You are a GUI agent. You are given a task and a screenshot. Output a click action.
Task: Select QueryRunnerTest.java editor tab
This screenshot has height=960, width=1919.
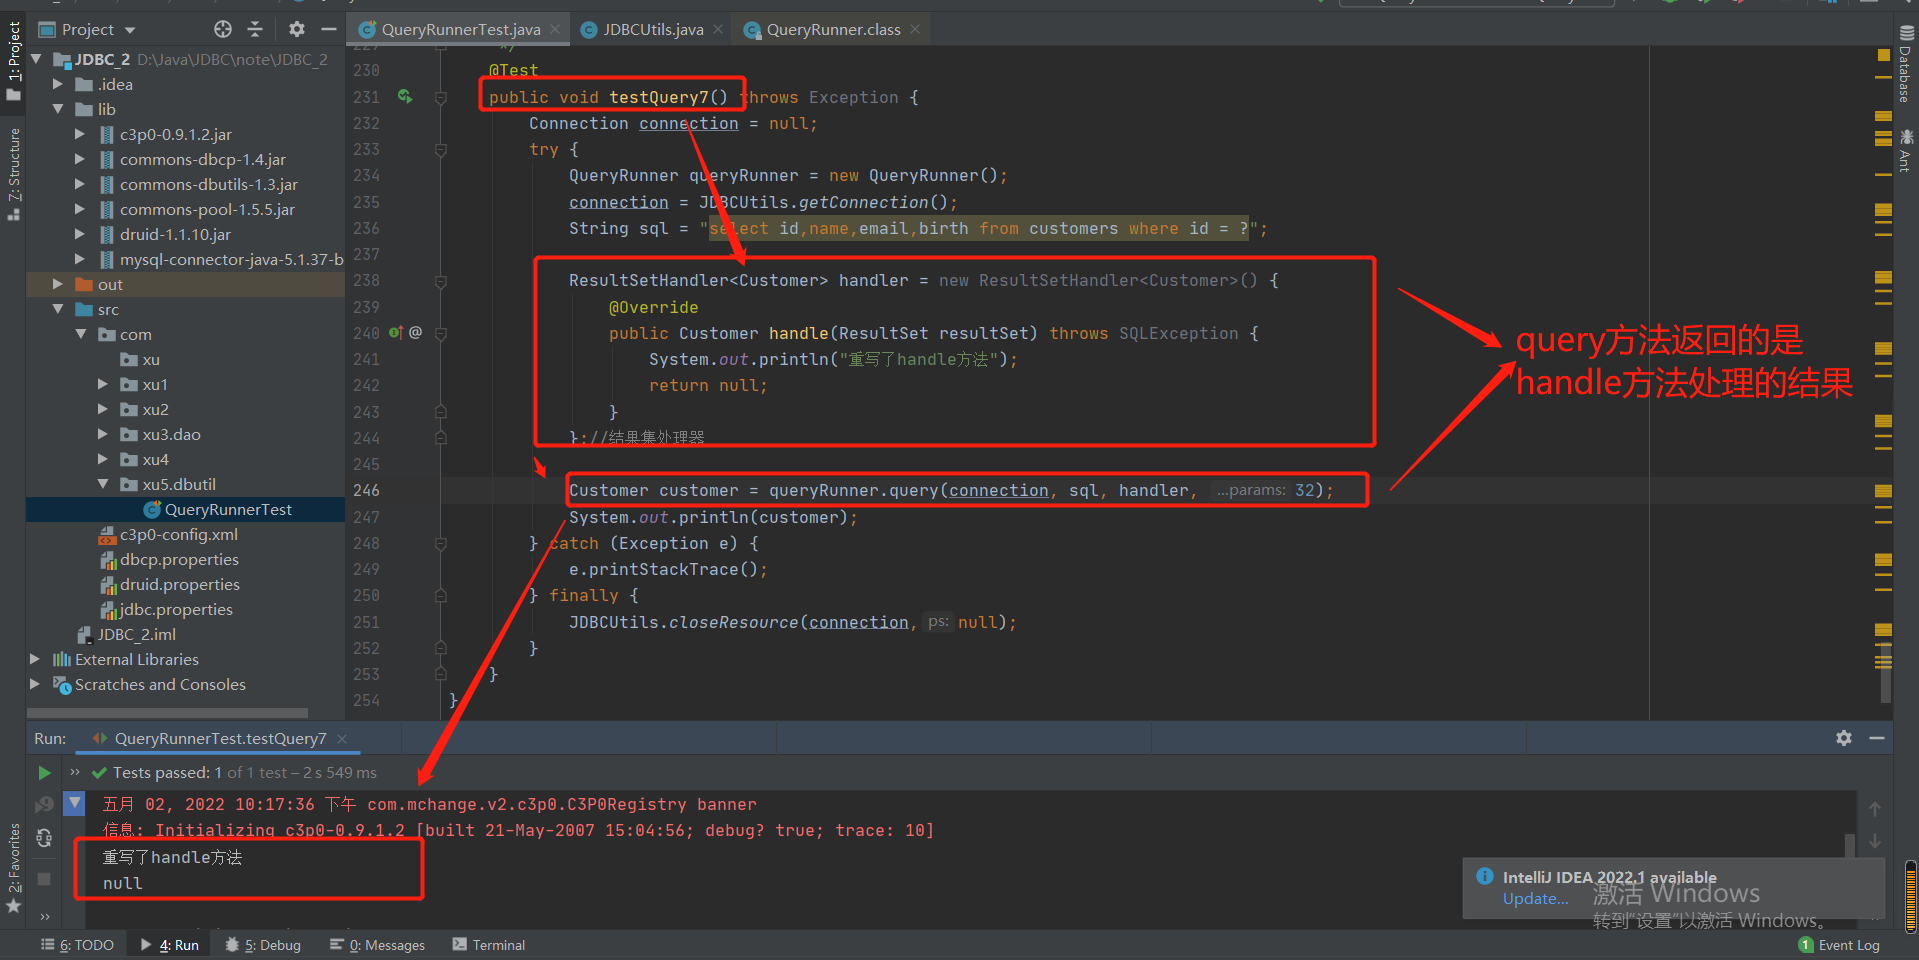(x=461, y=29)
